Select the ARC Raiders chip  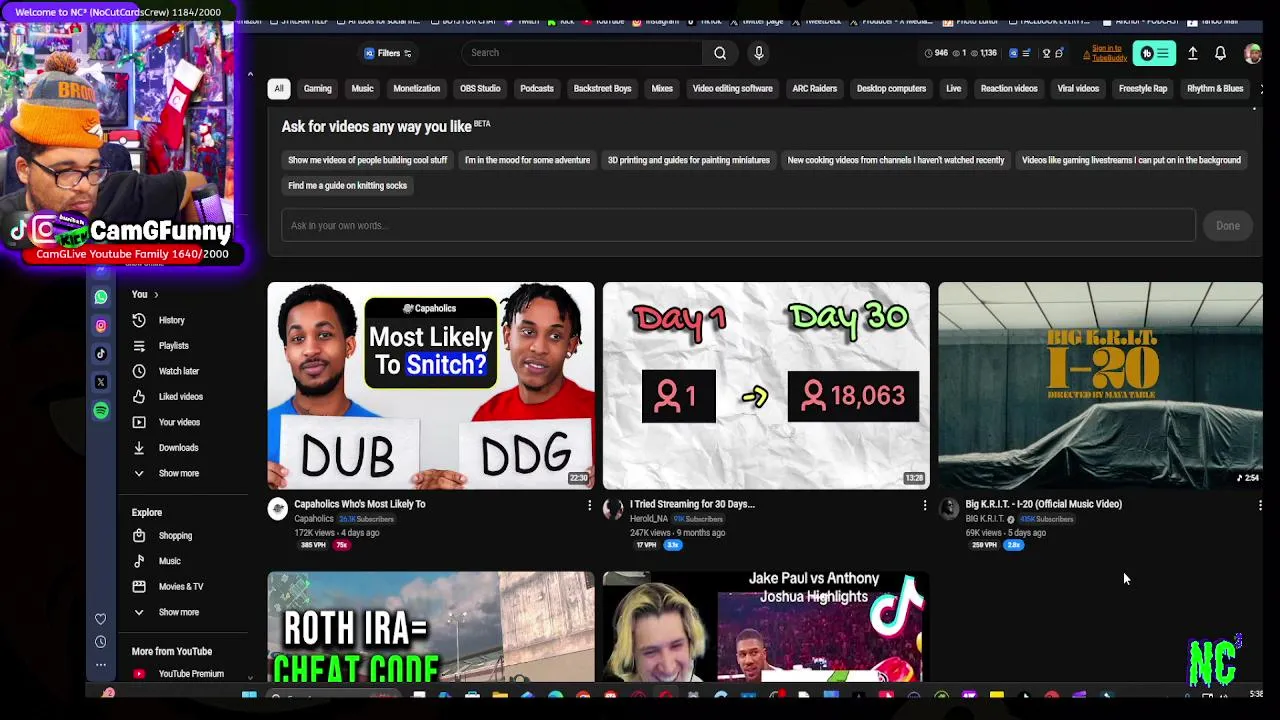pyautogui.click(x=814, y=89)
